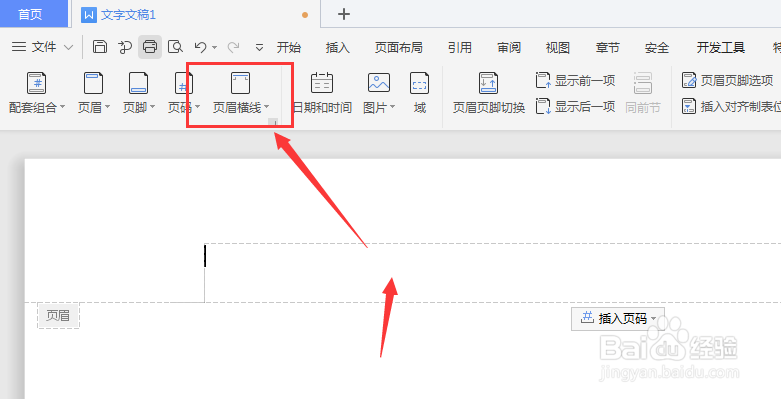This screenshot has width=781, height=399.
Task: Open the 安全 ribbon tab
Action: (x=656, y=47)
